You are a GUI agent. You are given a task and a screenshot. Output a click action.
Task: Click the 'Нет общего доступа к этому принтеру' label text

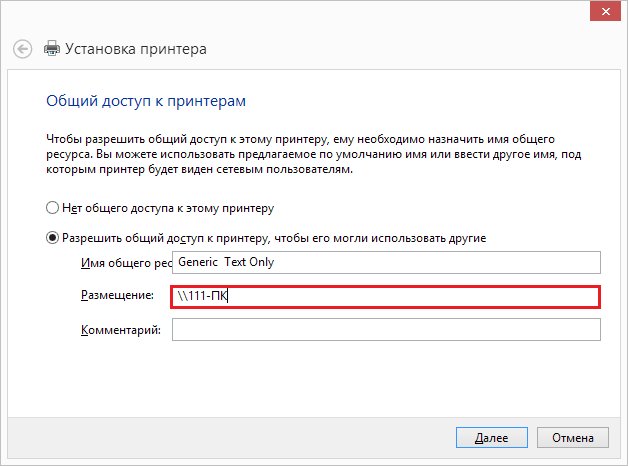click(168, 208)
